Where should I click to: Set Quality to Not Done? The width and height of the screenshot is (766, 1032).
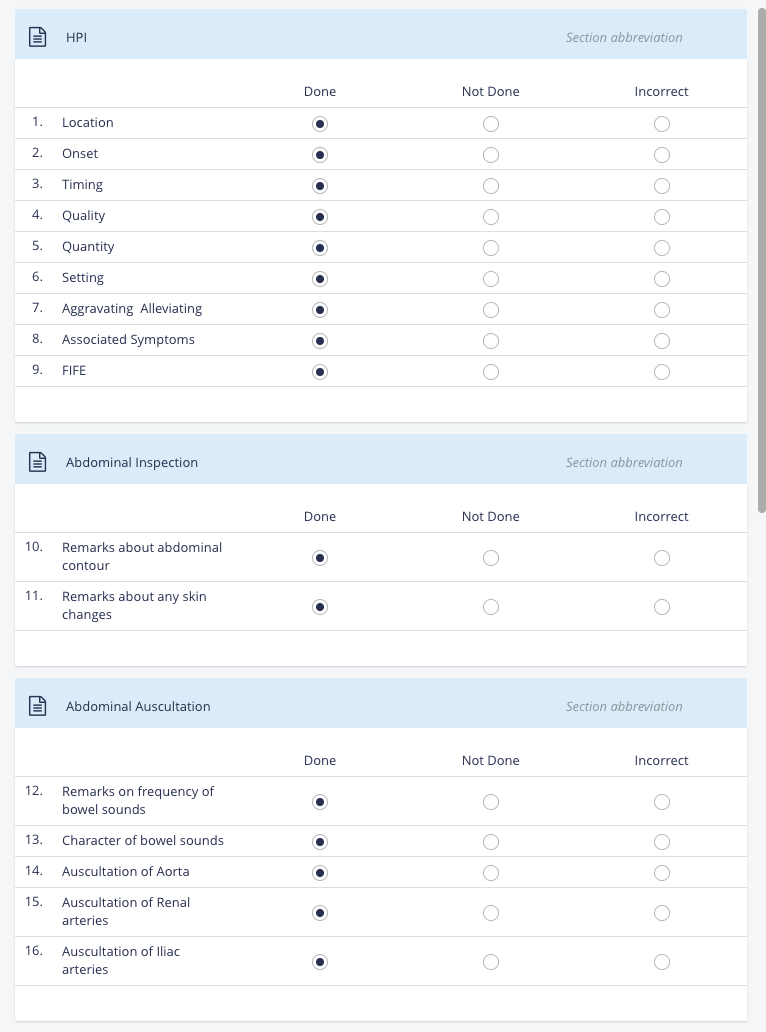491,217
